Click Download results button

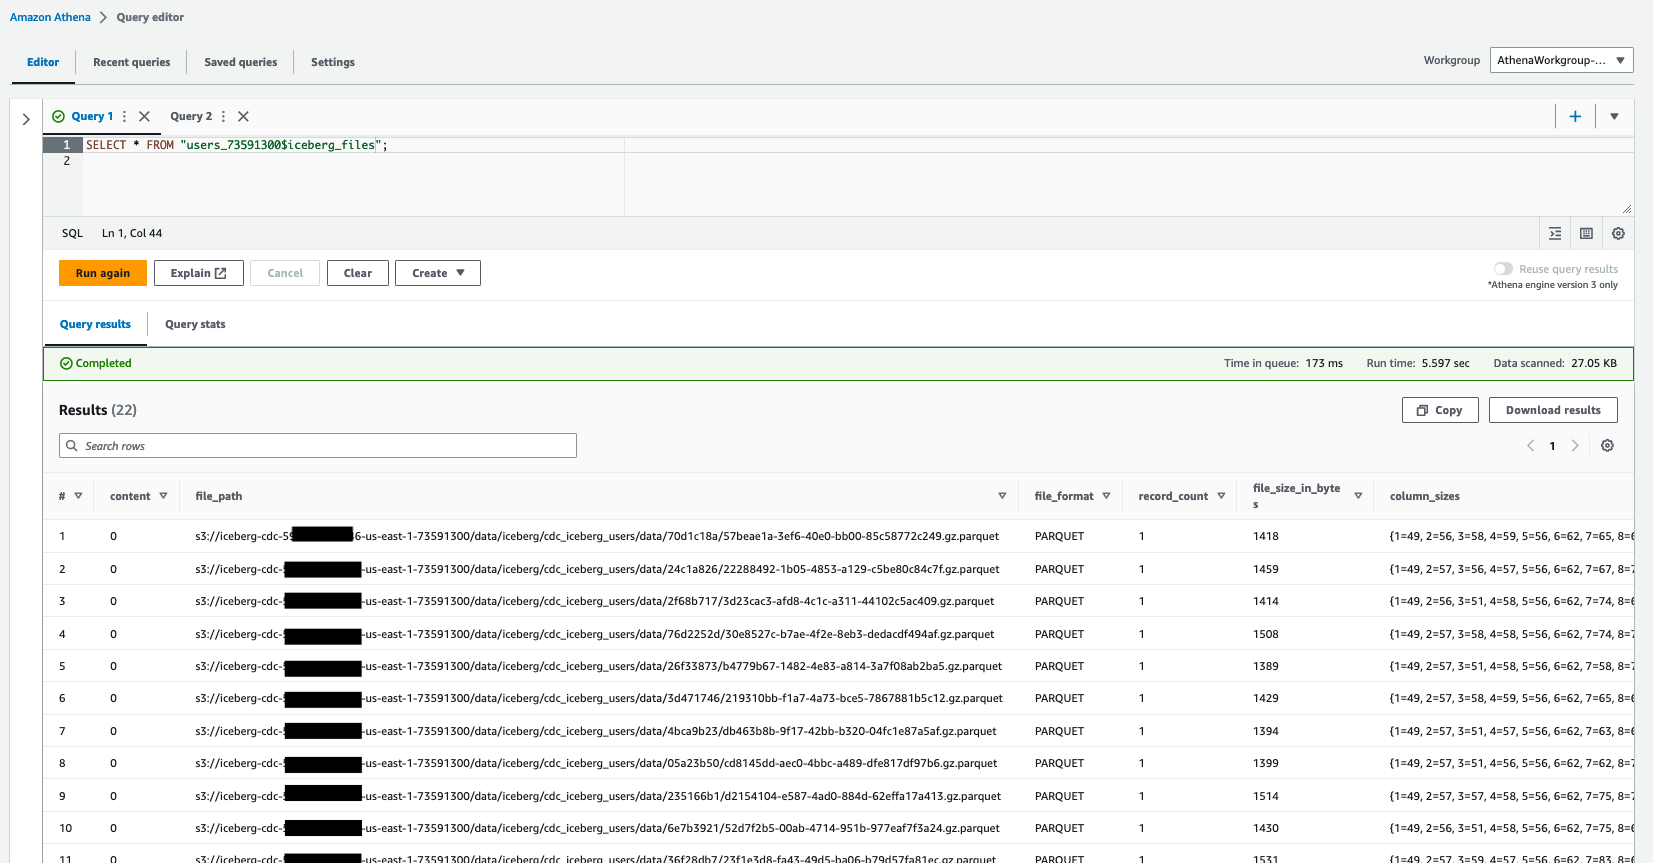(1553, 410)
